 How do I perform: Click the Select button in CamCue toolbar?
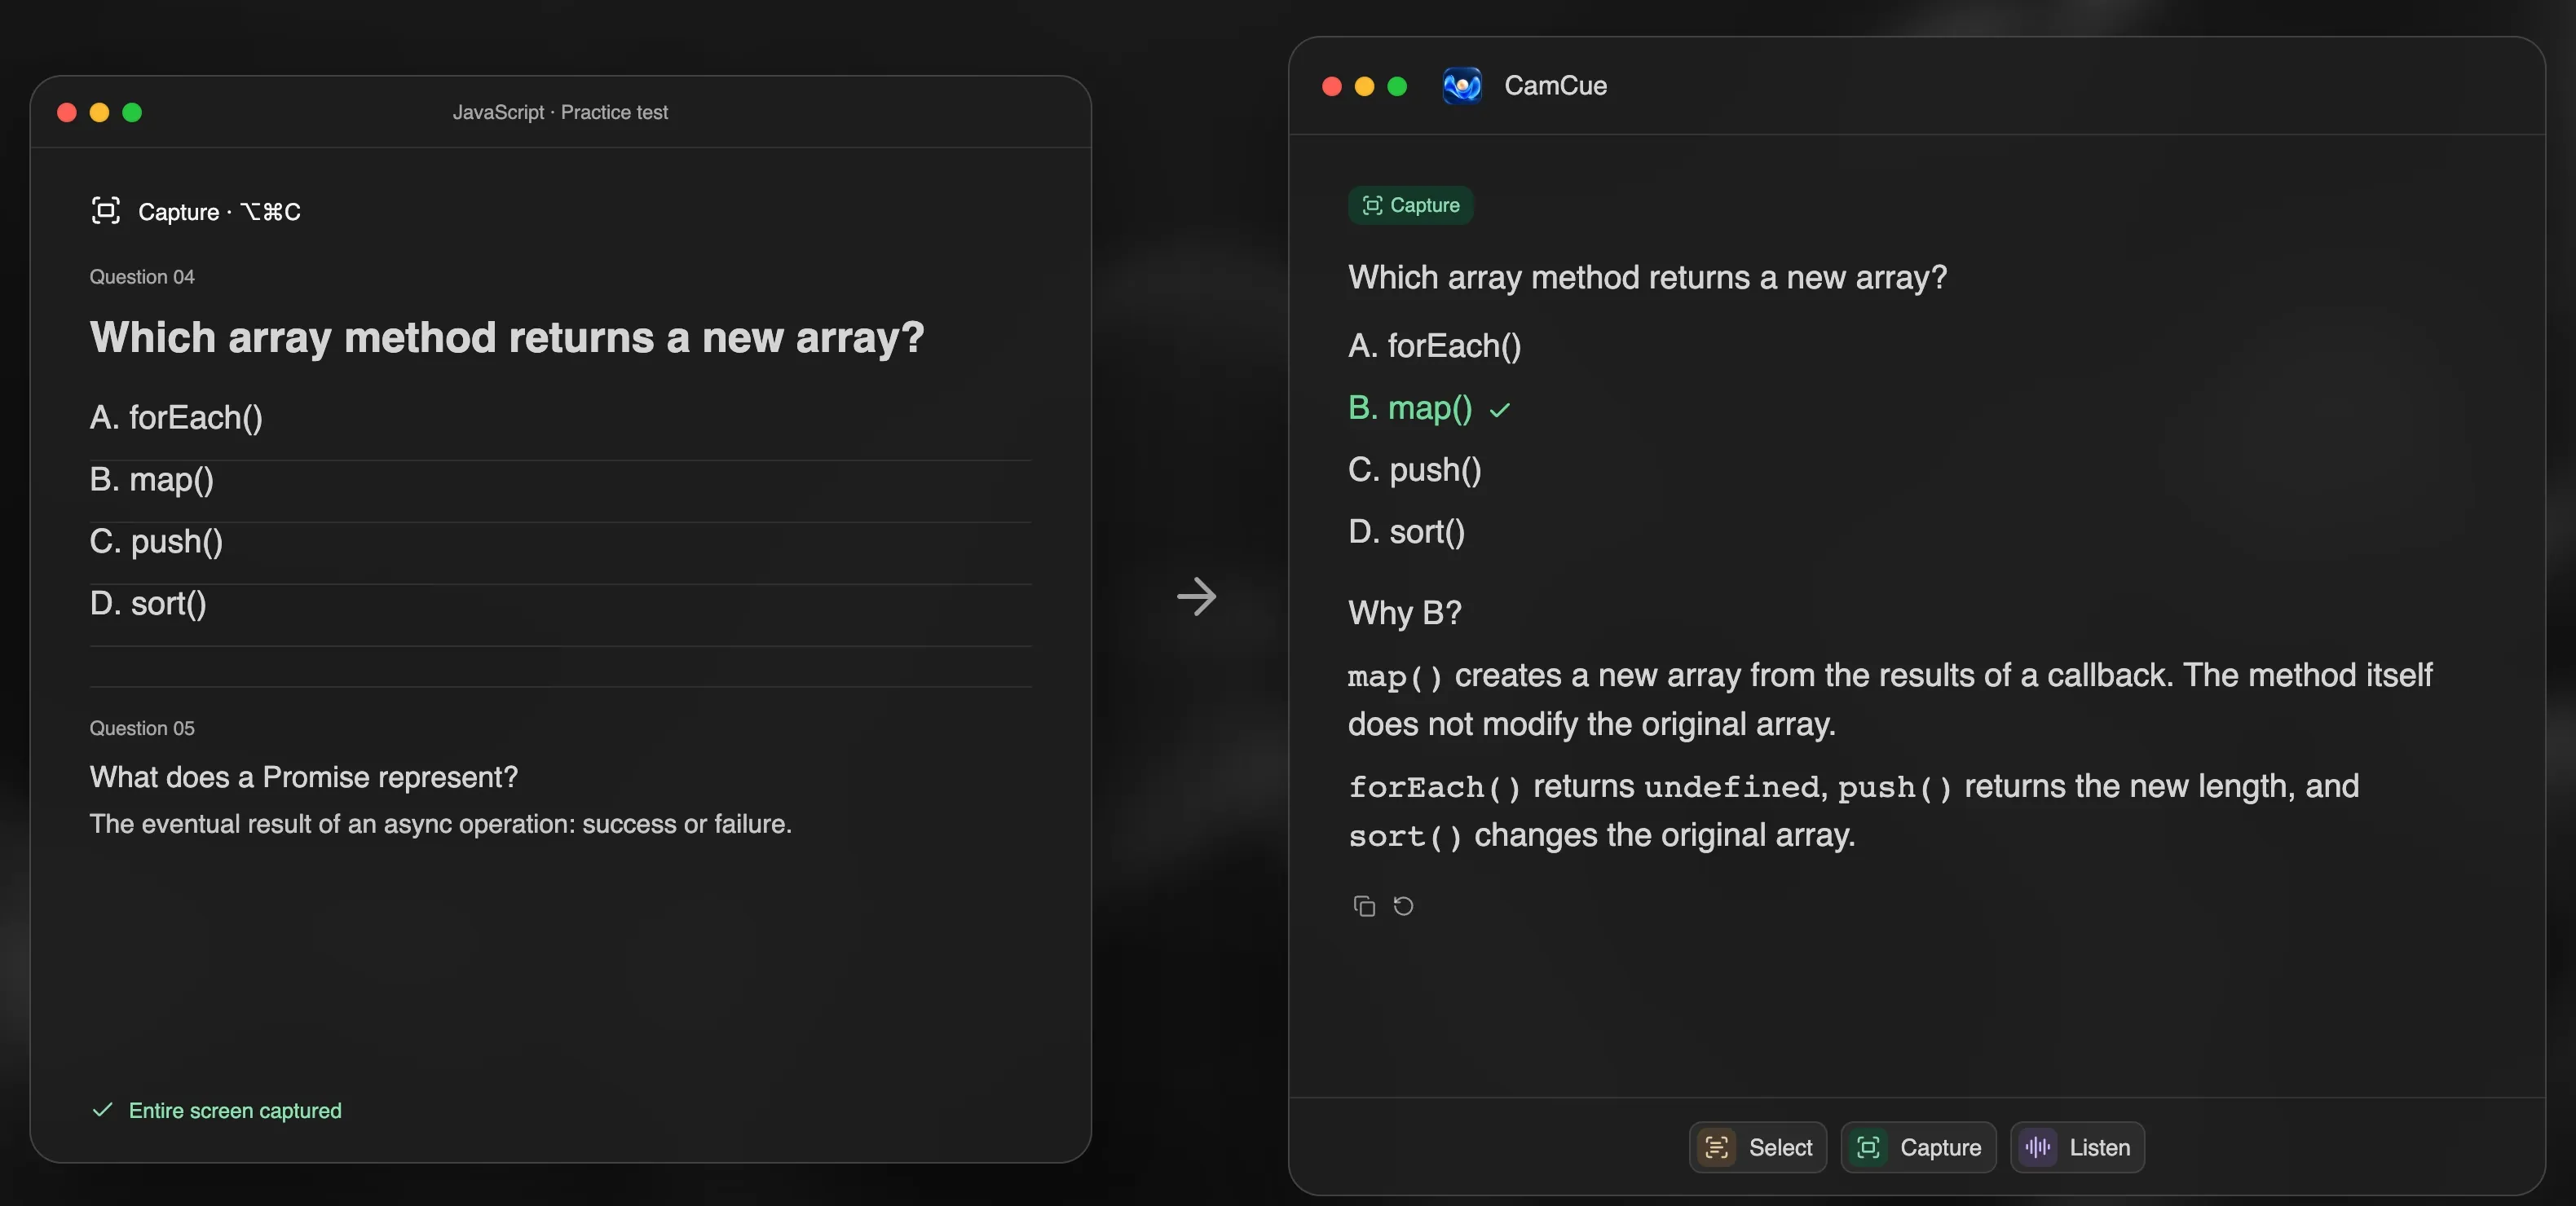pos(1757,1146)
